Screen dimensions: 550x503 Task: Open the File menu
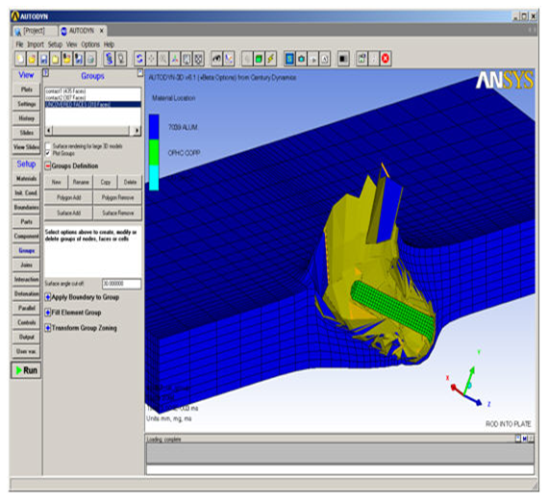coord(19,45)
